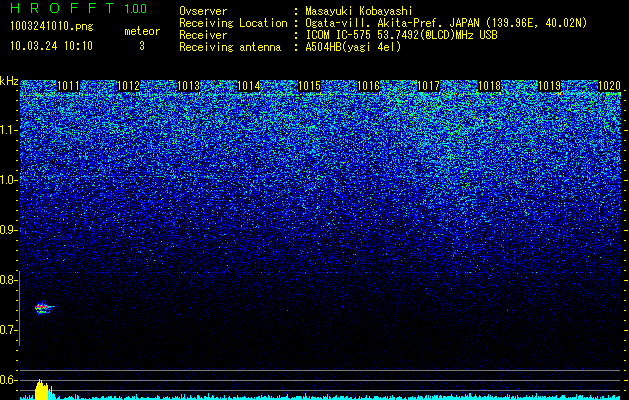Click the meteor echo in spectrogram

tap(44, 308)
